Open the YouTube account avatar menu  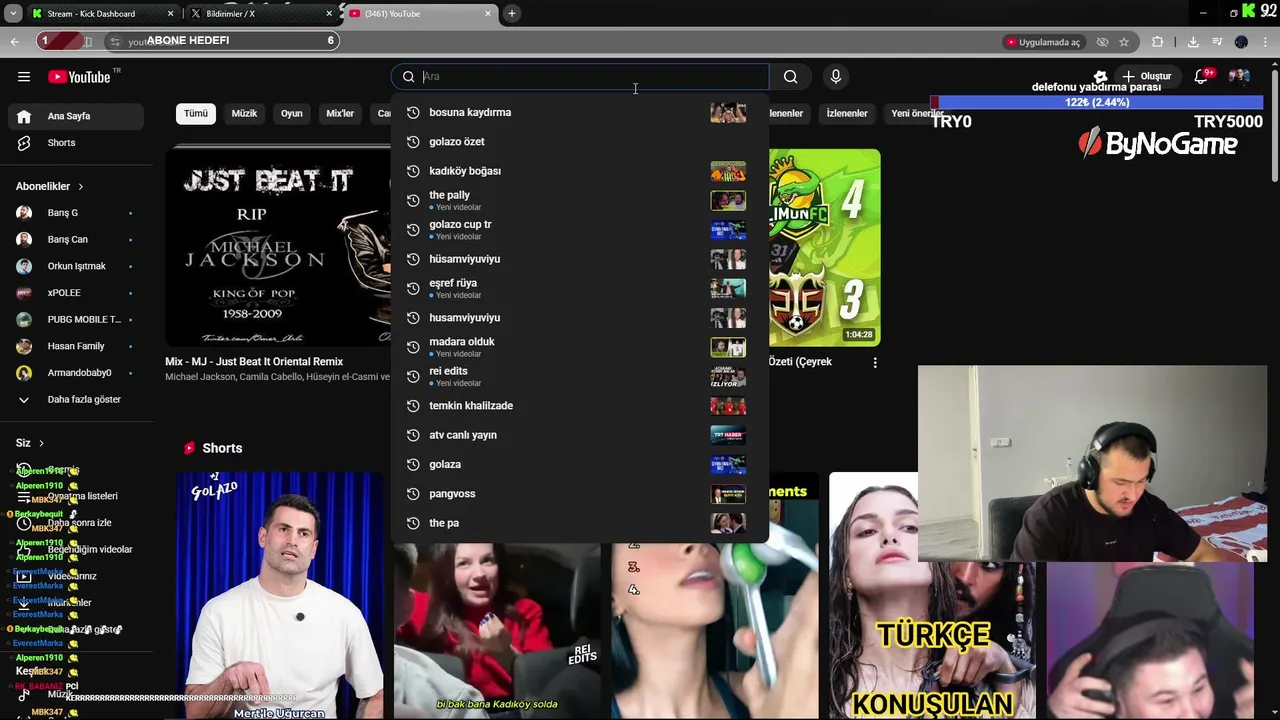coord(1239,77)
